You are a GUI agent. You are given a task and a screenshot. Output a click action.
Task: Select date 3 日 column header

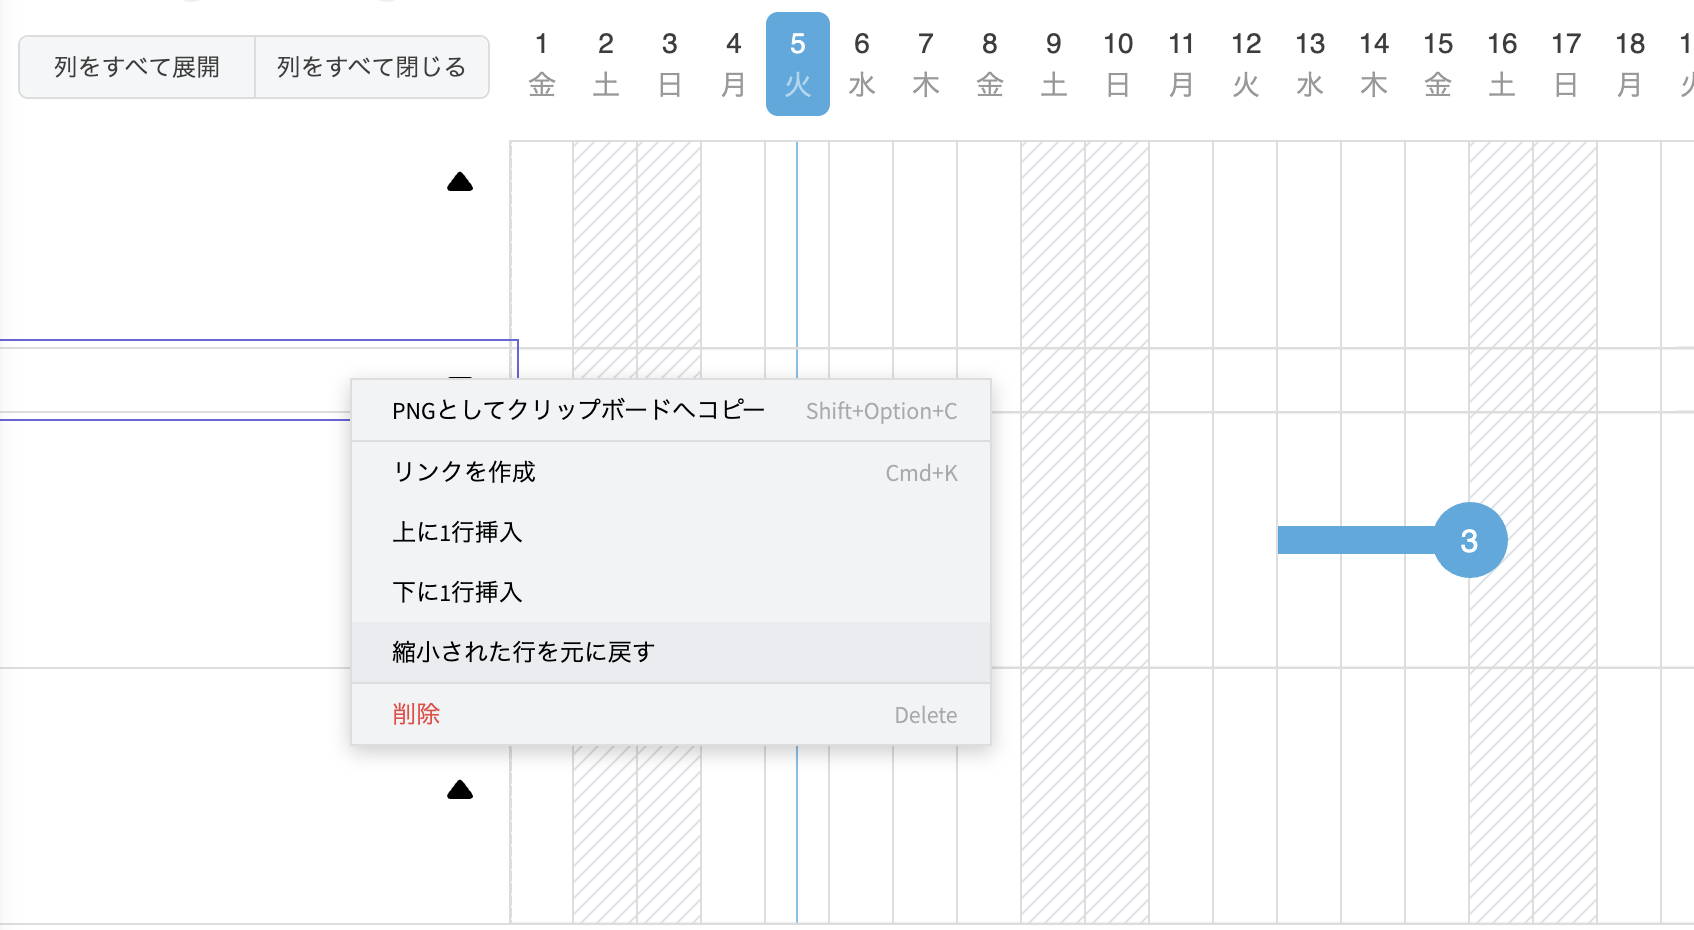tap(670, 64)
